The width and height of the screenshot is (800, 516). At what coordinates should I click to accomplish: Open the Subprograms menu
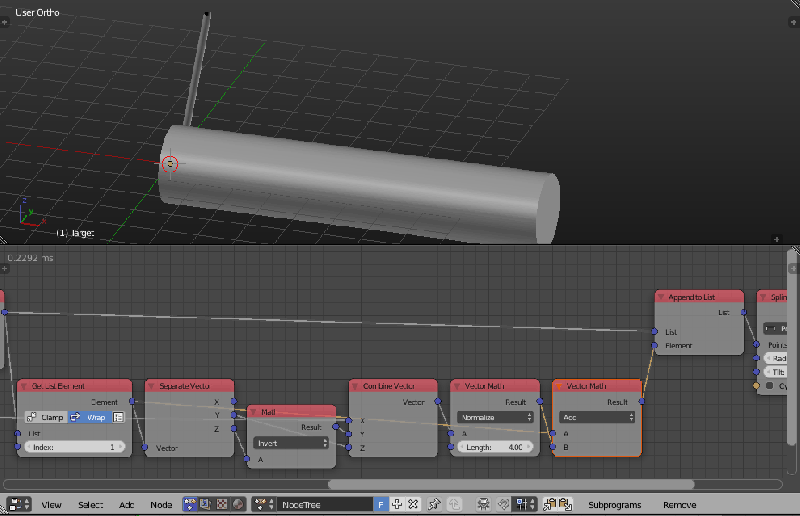click(x=614, y=505)
